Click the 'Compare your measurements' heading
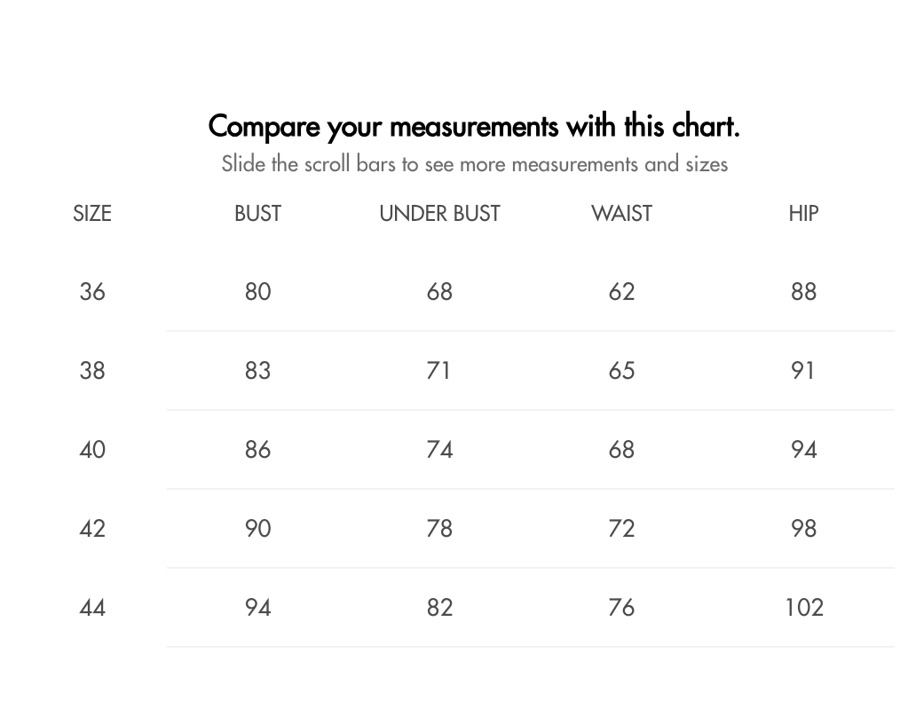The width and height of the screenshot is (900, 724). (x=474, y=127)
